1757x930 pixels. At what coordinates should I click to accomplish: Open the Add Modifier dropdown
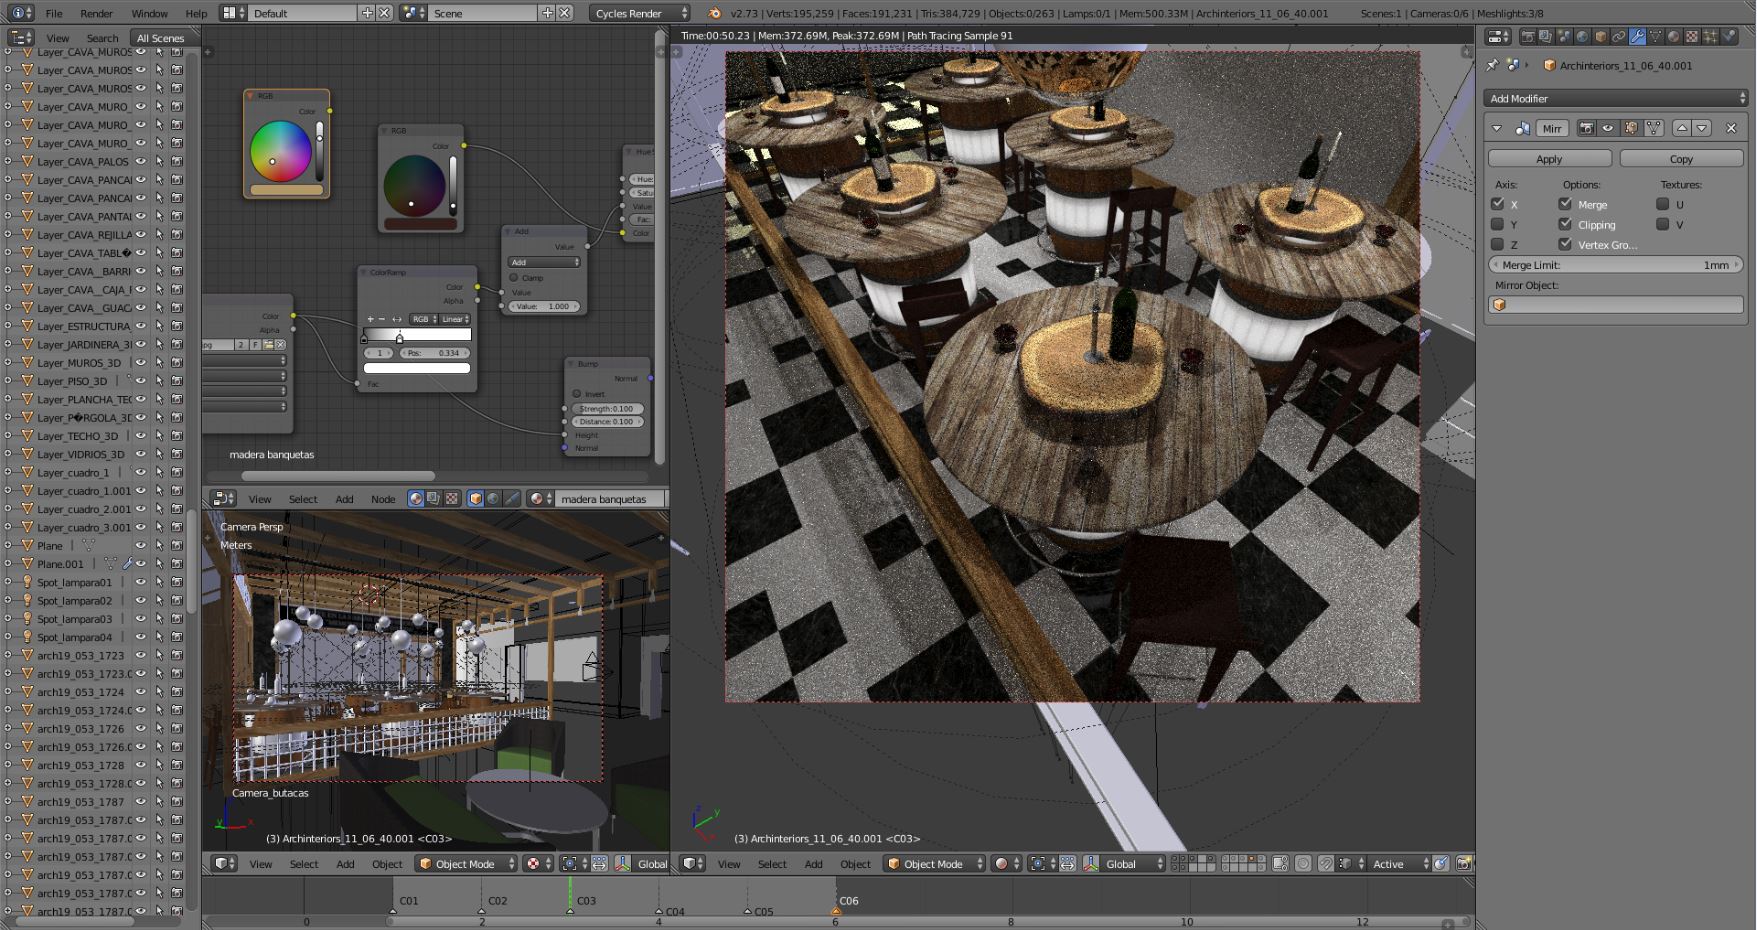pyautogui.click(x=1615, y=98)
